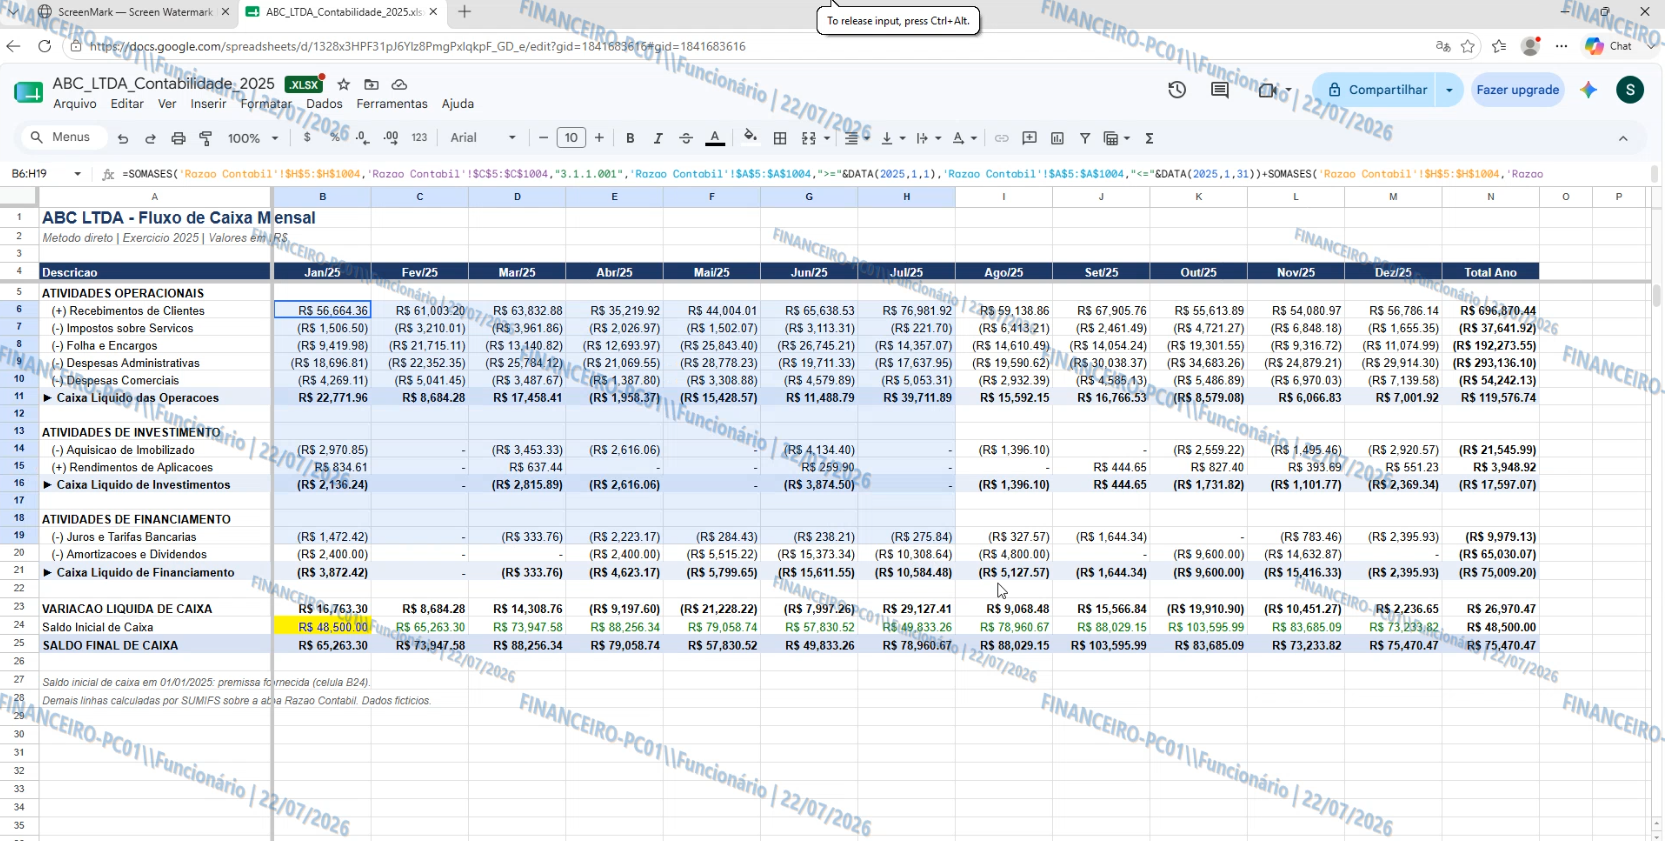Move the document using the folder icon
Screen dimensions: 1665x841
[371, 84]
